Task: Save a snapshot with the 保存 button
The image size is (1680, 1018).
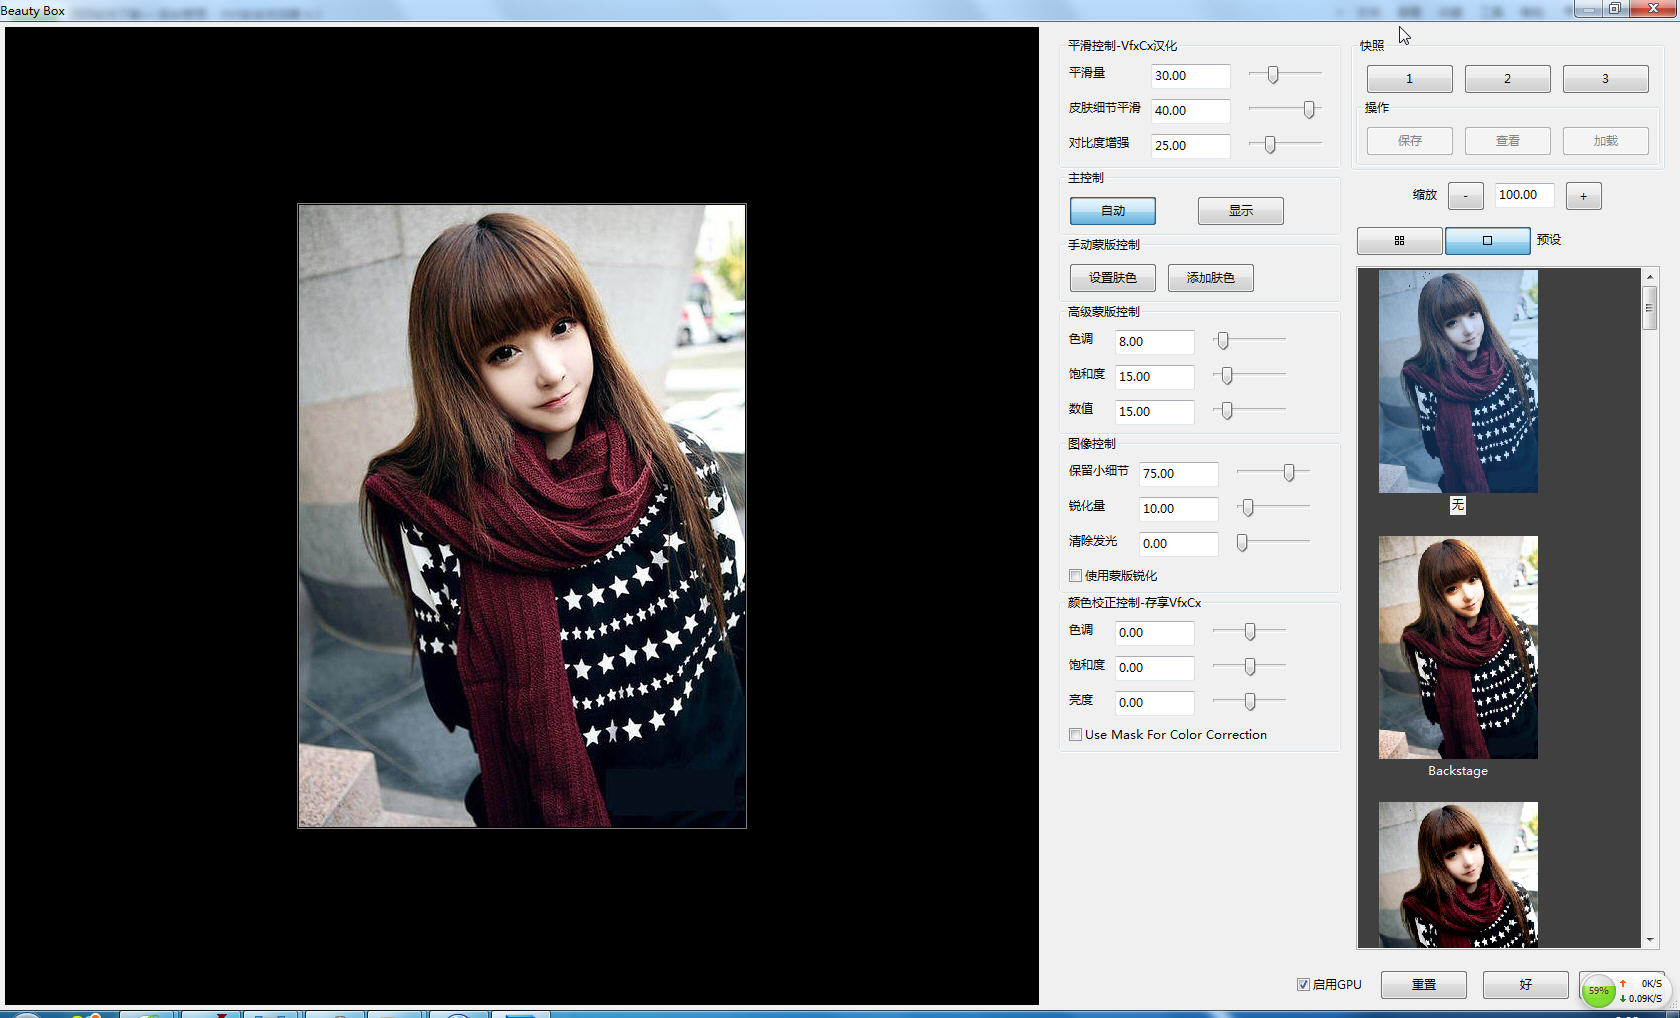Action: 1409,140
